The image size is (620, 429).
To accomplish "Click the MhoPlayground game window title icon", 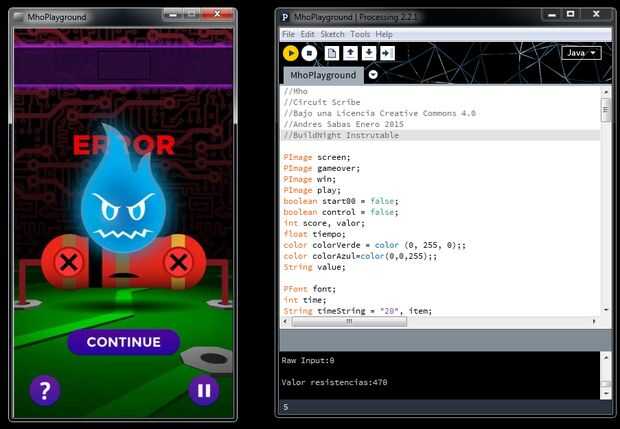I will (19, 17).
